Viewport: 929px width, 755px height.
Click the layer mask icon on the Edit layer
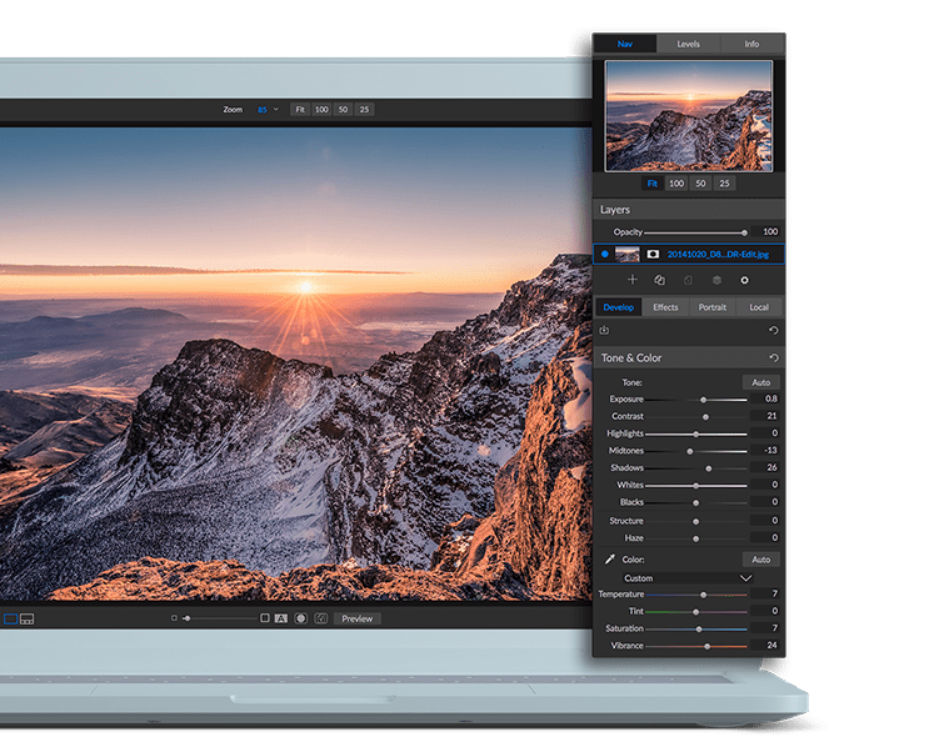point(651,254)
